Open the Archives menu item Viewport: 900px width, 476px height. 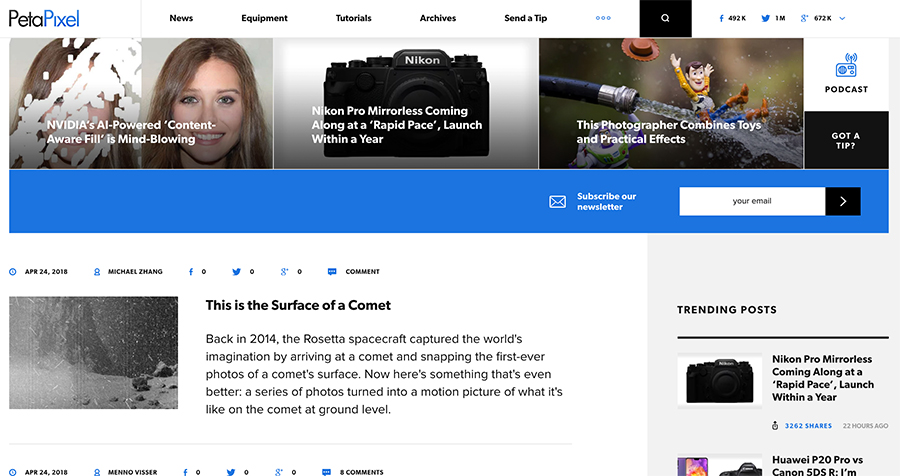pyautogui.click(x=438, y=18)
